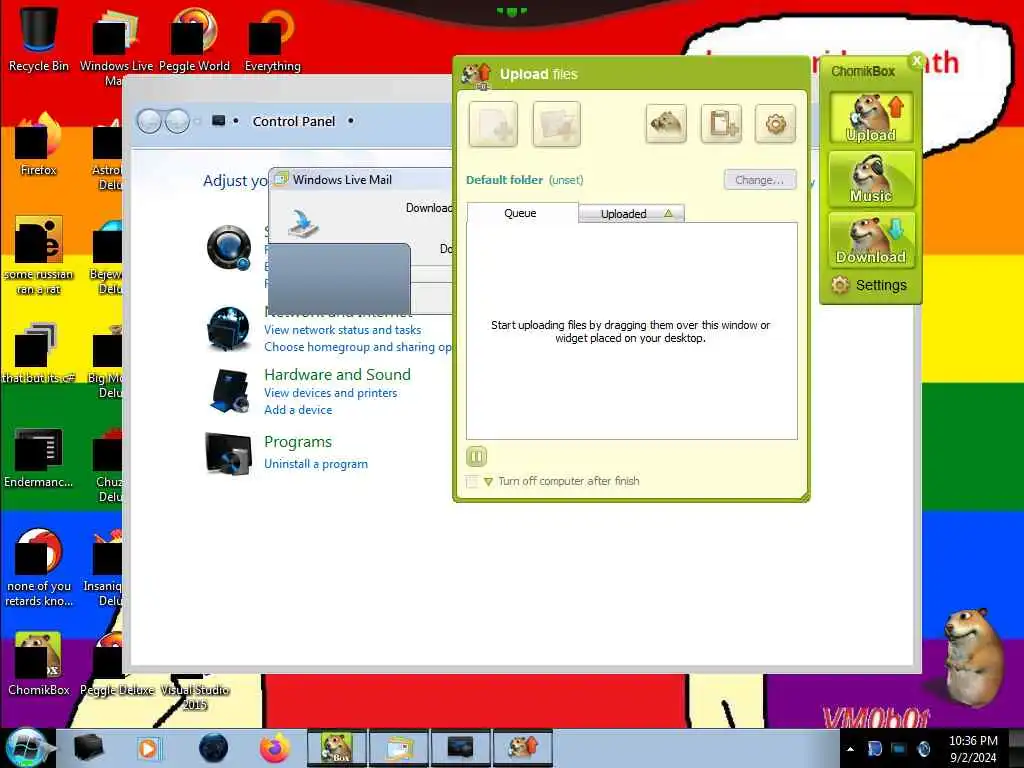Open the Programs category heading
The image size is (1024, 768).
tap(298, 441)
